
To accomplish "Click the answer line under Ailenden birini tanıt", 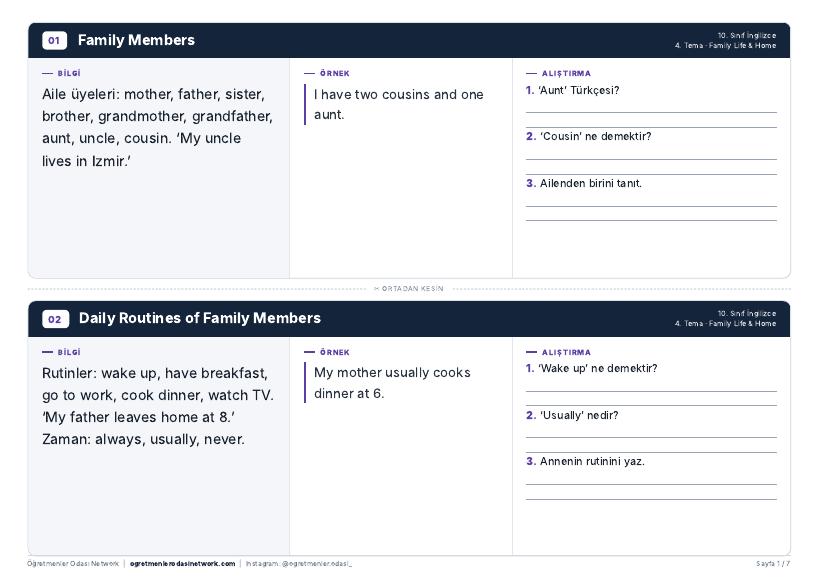I will 651,206.
